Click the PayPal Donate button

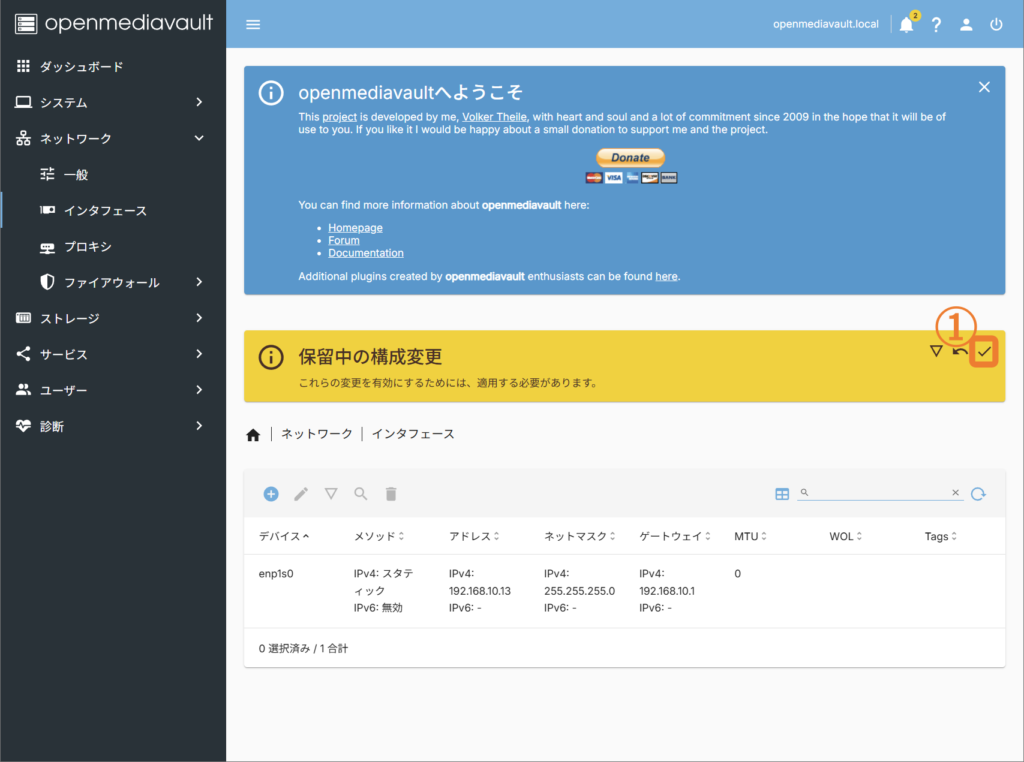(630, 157)
